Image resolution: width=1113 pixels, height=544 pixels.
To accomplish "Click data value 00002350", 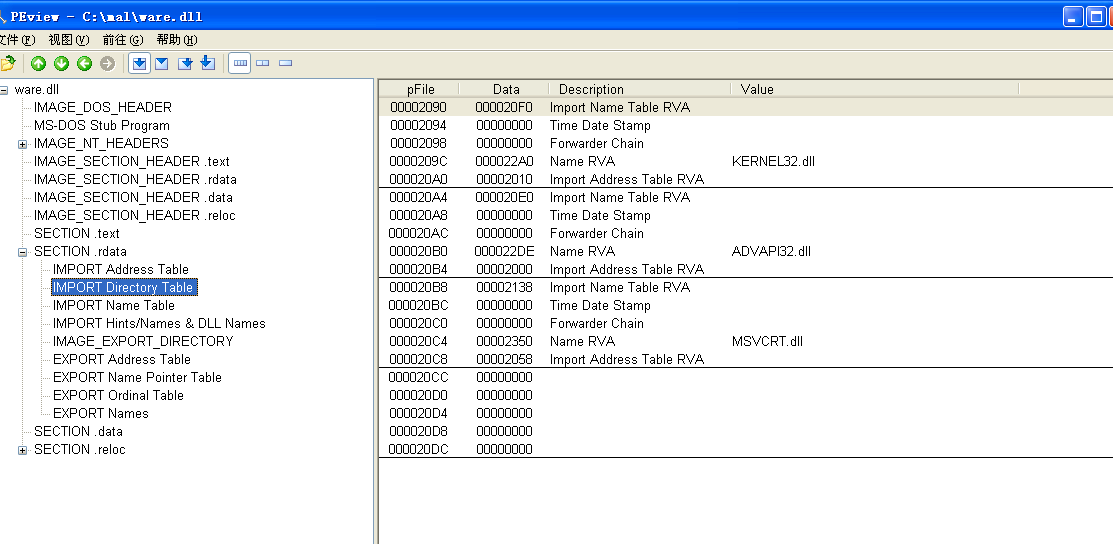I will tap(504, 342).
